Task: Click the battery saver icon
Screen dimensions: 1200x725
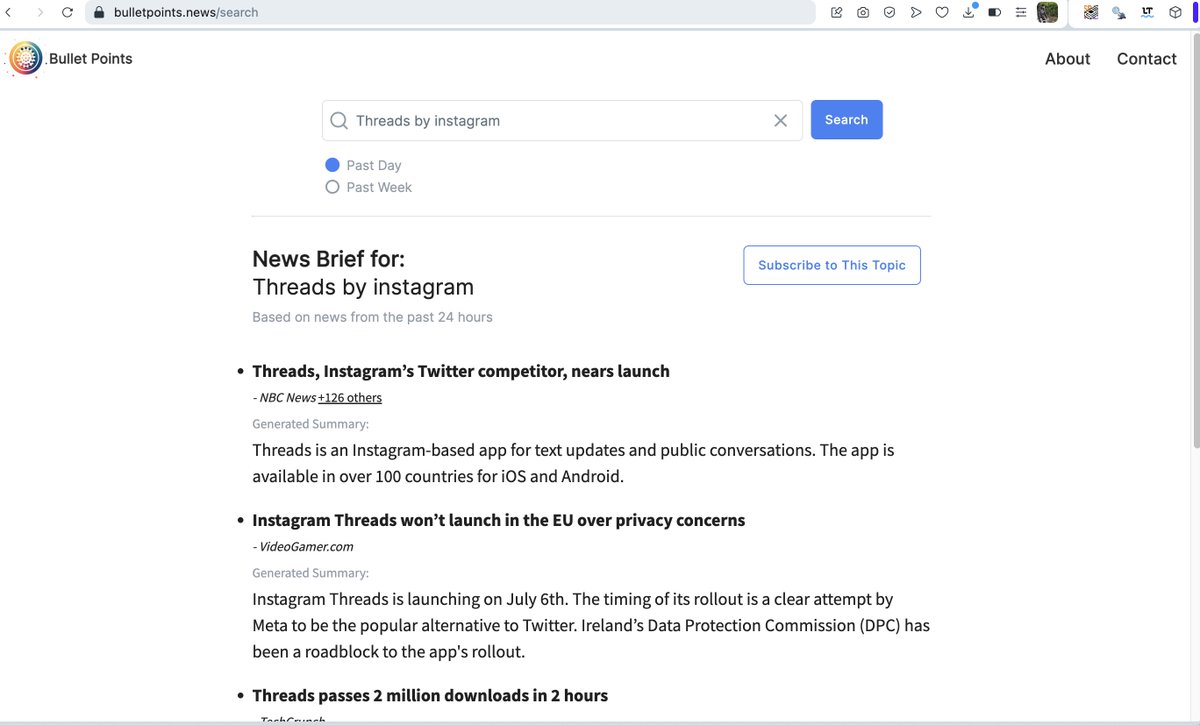Action: click(x=994, y=12)
